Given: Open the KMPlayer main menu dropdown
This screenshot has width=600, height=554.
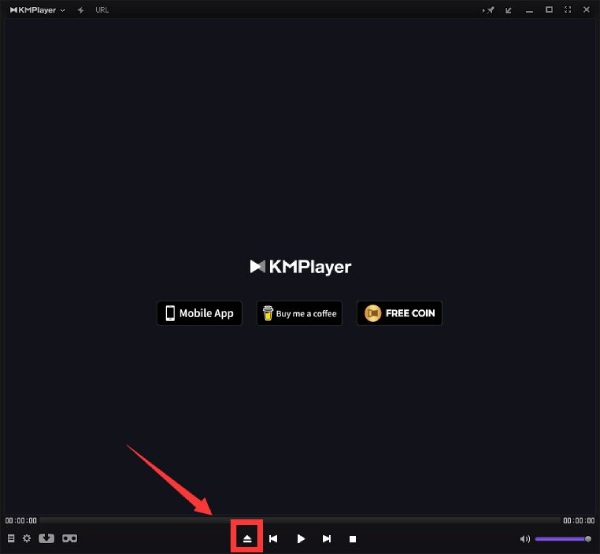Looking at the screenshot, I should coord(37,10).
